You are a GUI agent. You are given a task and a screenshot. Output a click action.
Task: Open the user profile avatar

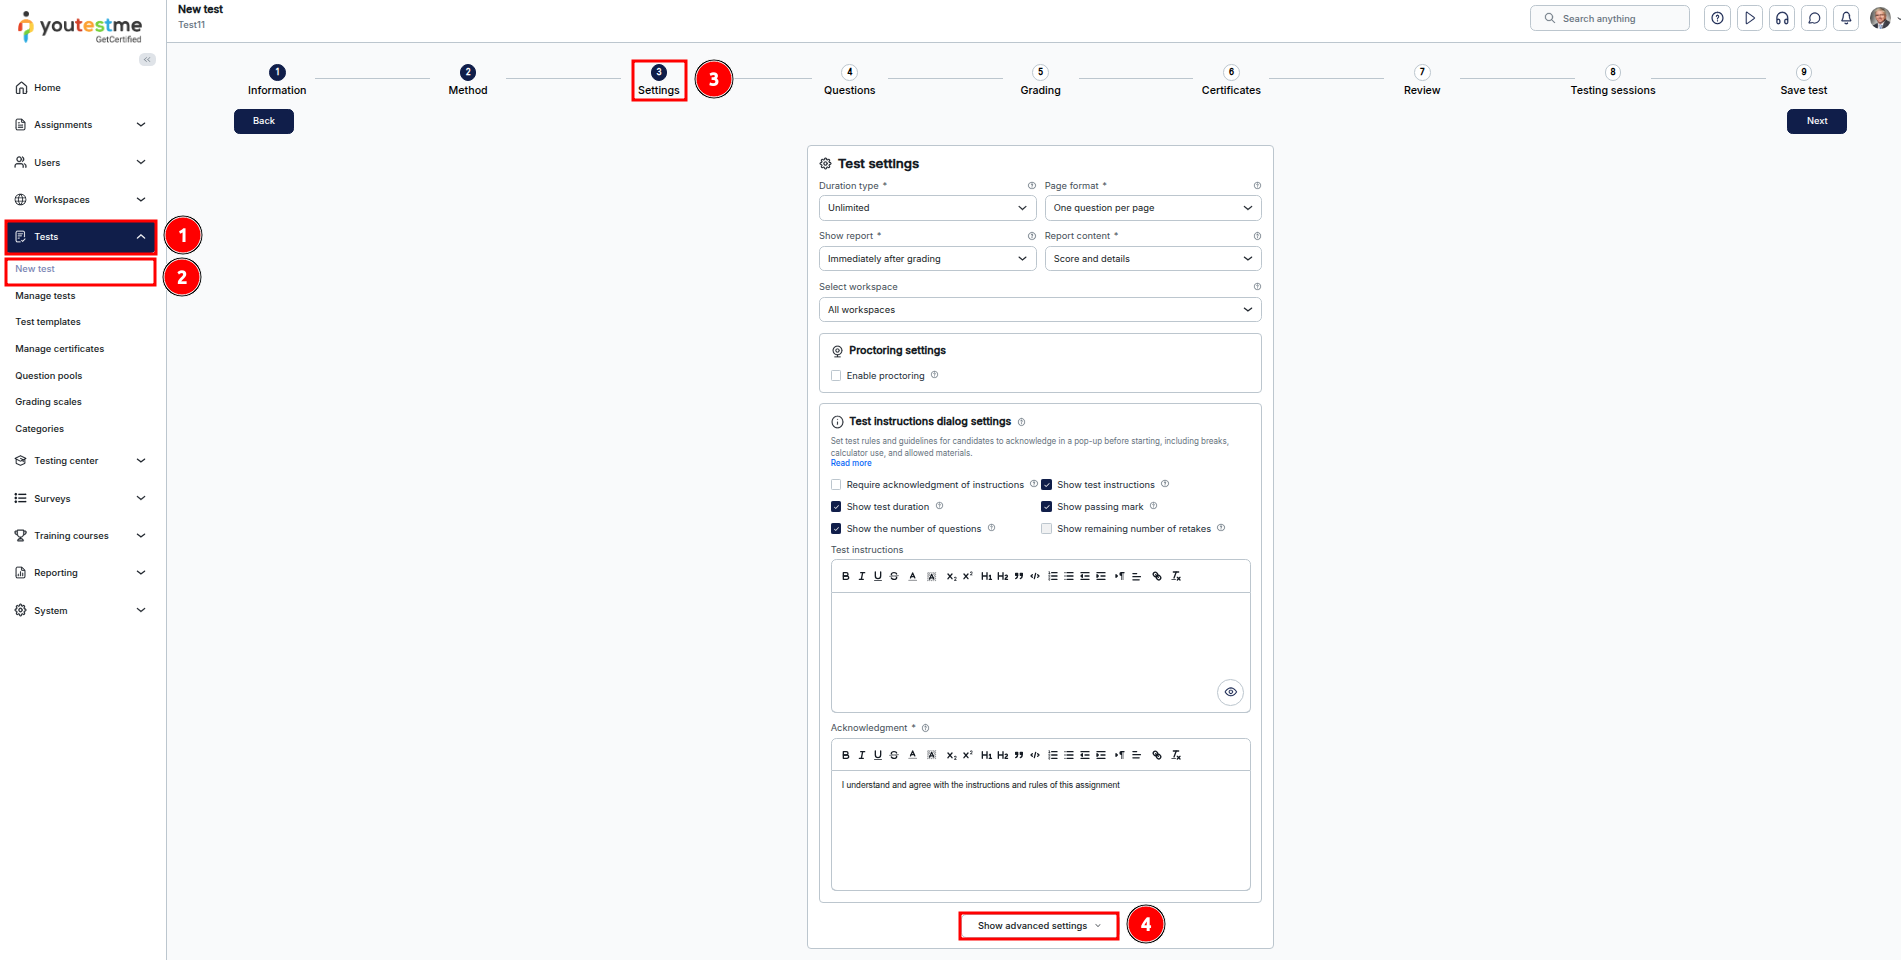tap(1880, 18)
